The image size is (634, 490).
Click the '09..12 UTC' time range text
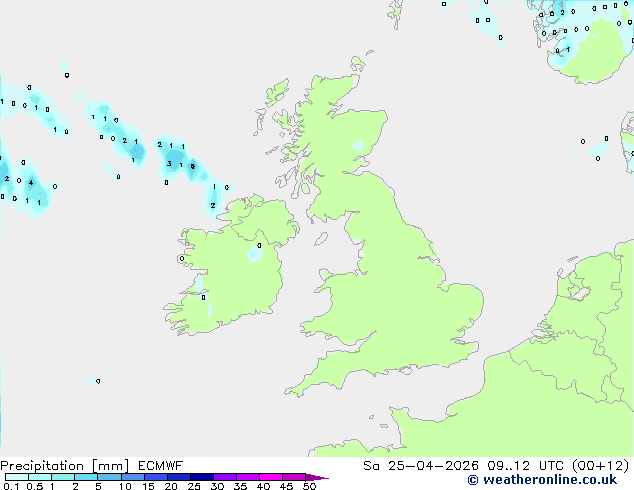(x=525, y=466)
